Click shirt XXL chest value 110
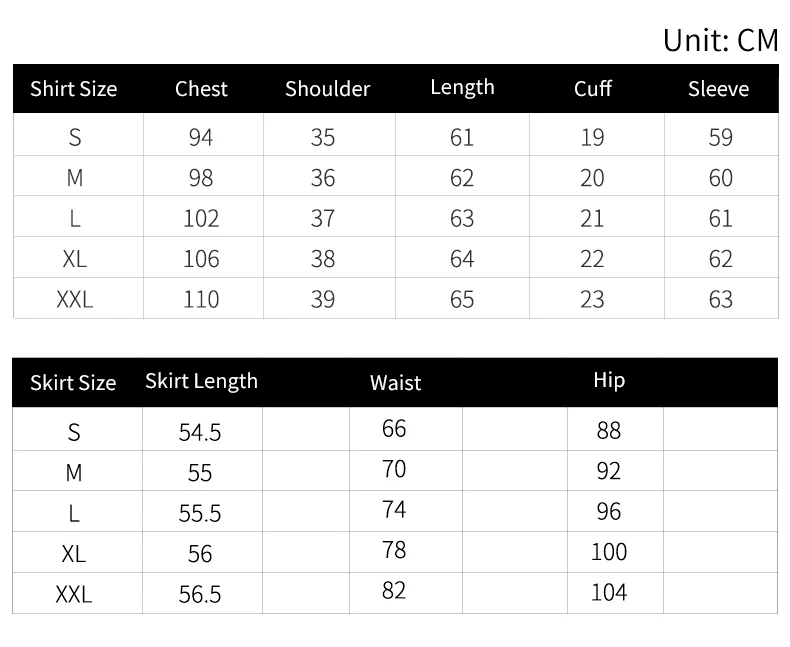 point(201,299)
